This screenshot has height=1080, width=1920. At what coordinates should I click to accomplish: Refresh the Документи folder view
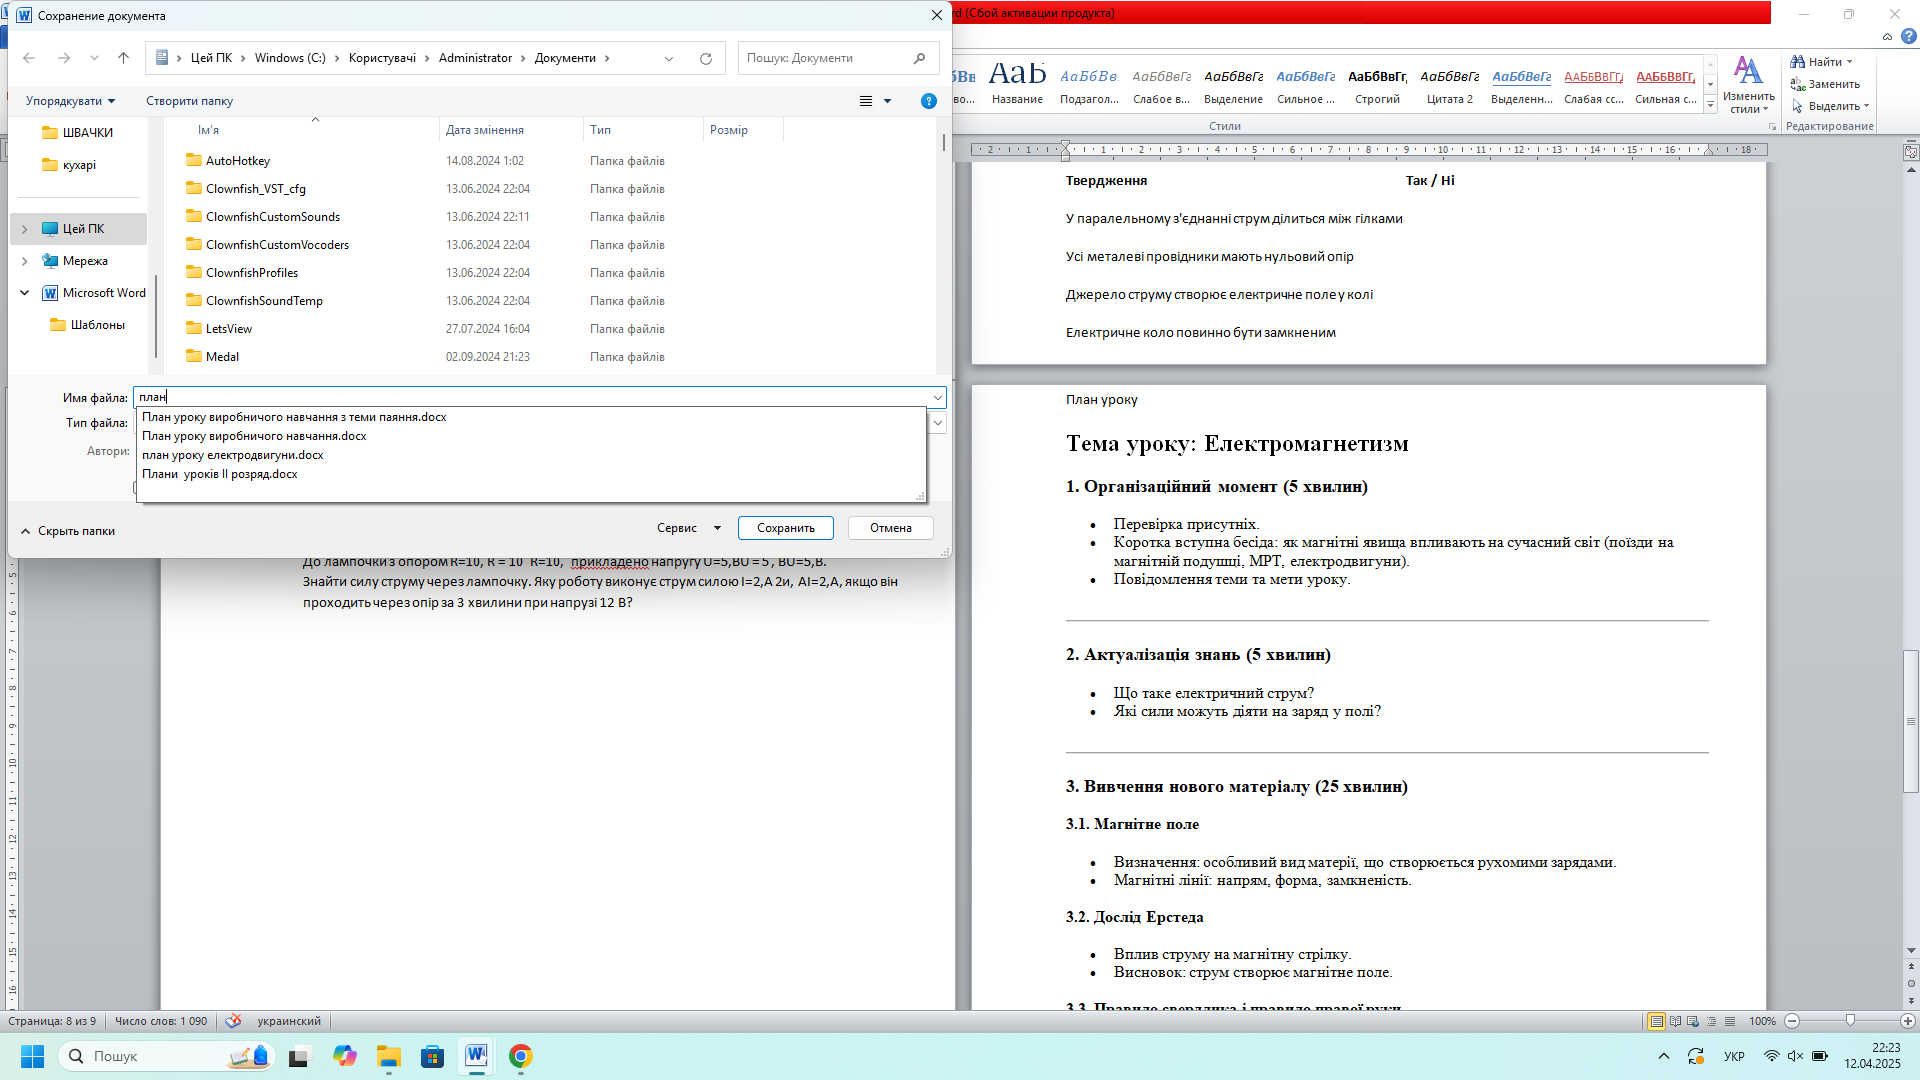[706, 58]
